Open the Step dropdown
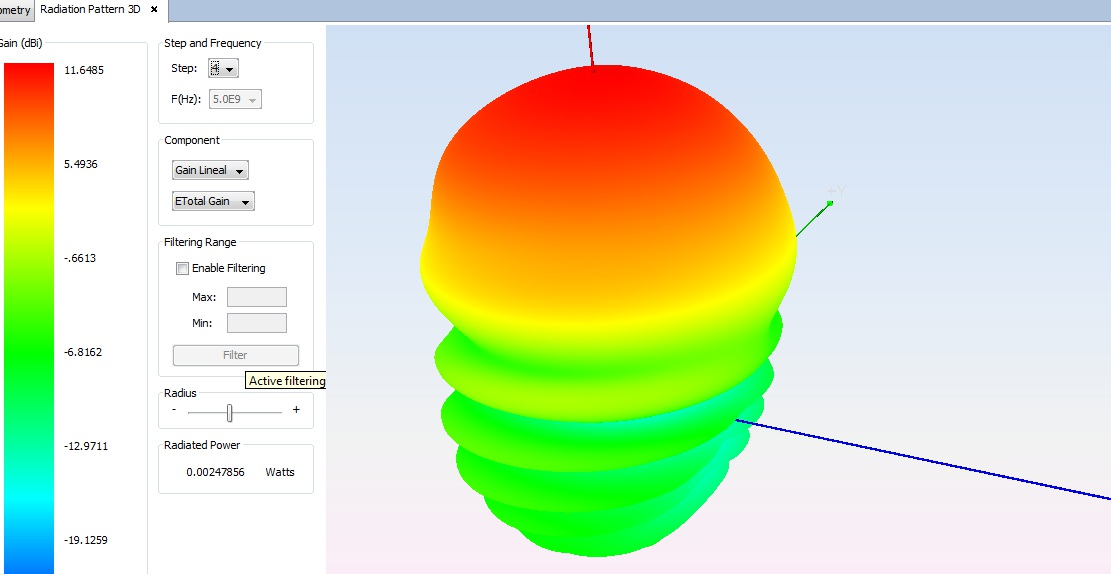Viewport: 1111px width, 574px height. click(x=223, y=69)
